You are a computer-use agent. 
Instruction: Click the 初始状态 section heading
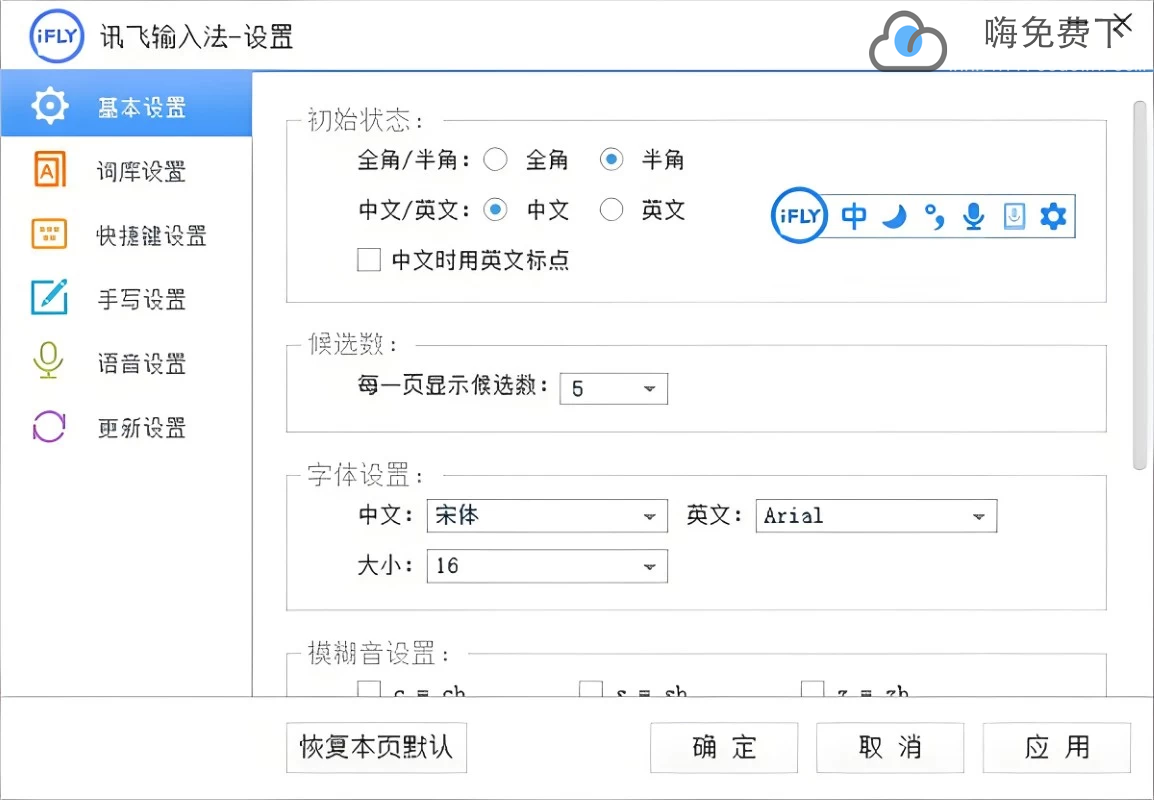tap(366, 120)
